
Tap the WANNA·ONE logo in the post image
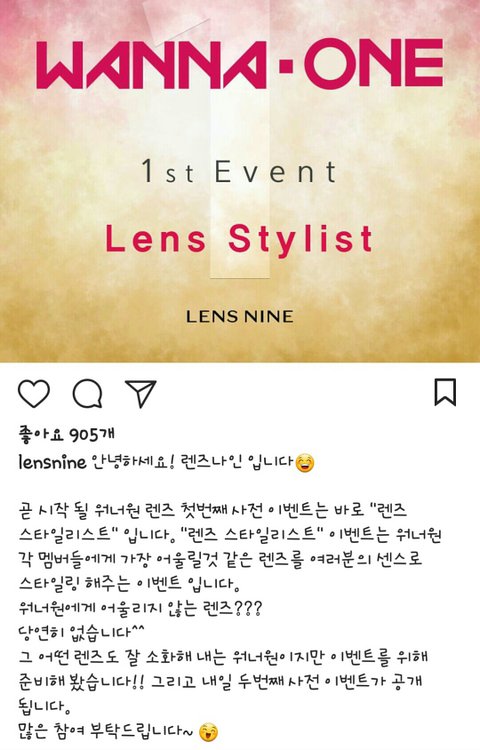240,64
